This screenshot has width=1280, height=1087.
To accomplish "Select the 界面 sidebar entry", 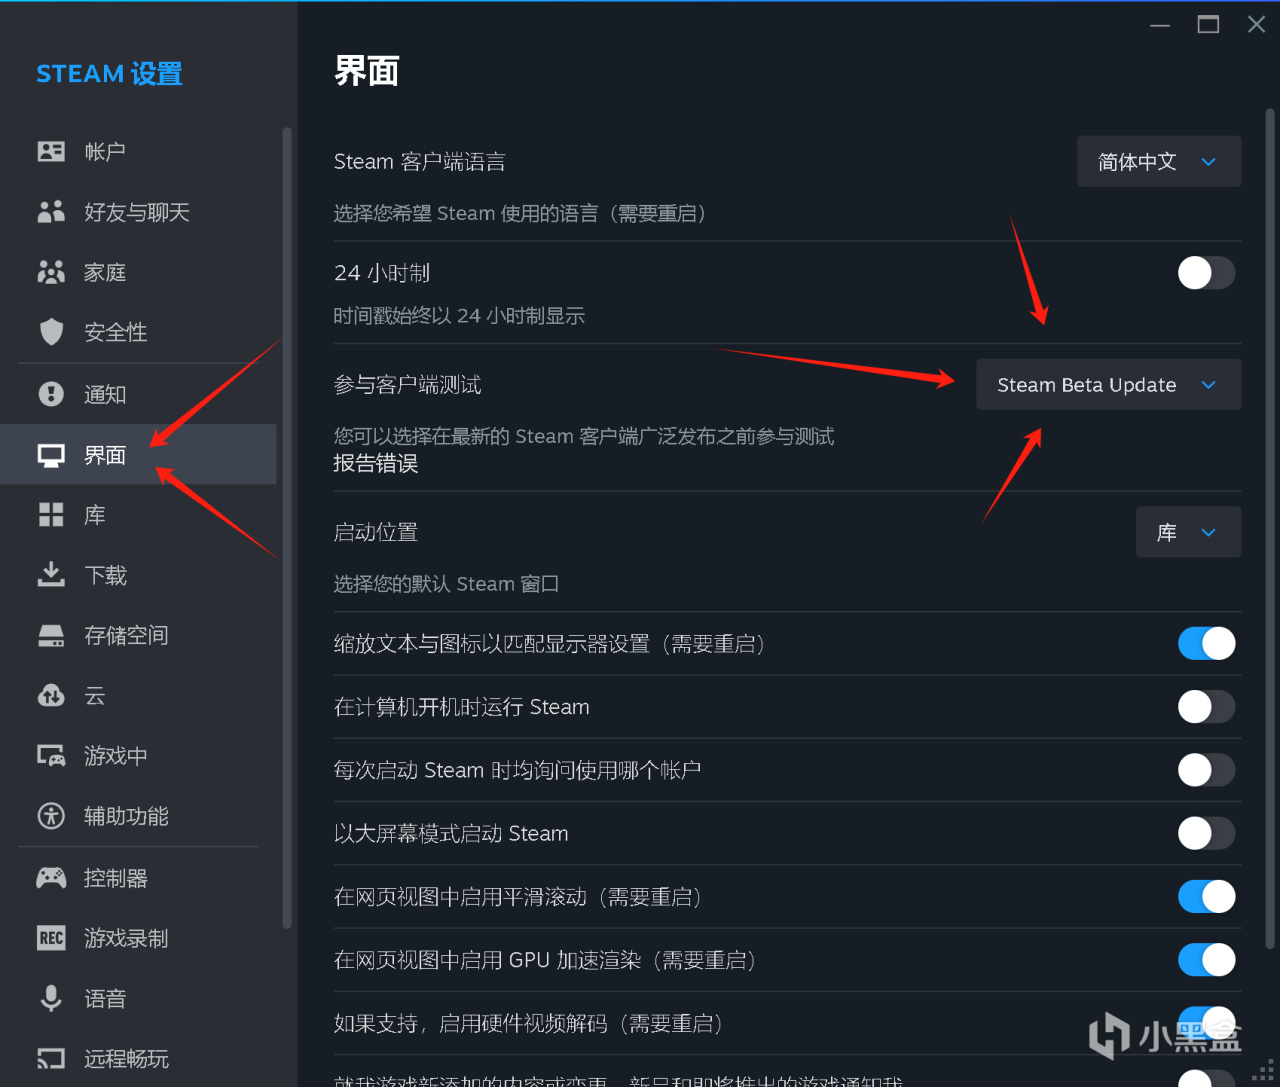I will (138, 455).
